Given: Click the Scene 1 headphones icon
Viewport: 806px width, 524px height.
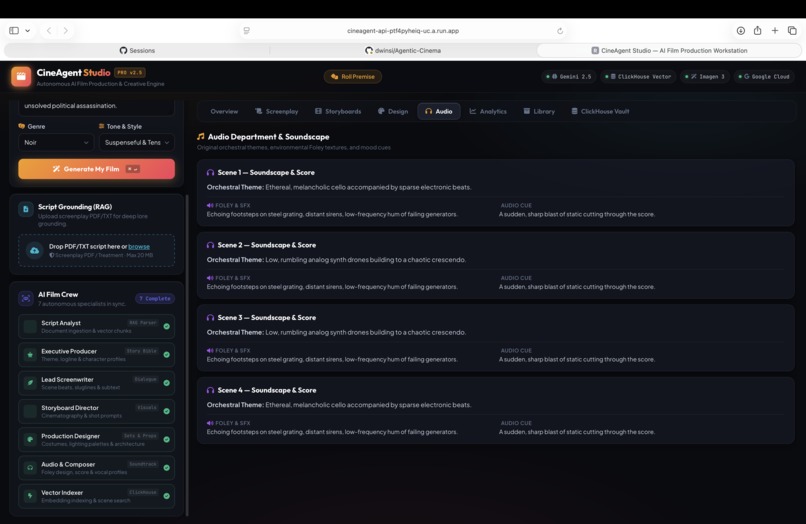Looking at the screenshot, I should pos(210,173).
